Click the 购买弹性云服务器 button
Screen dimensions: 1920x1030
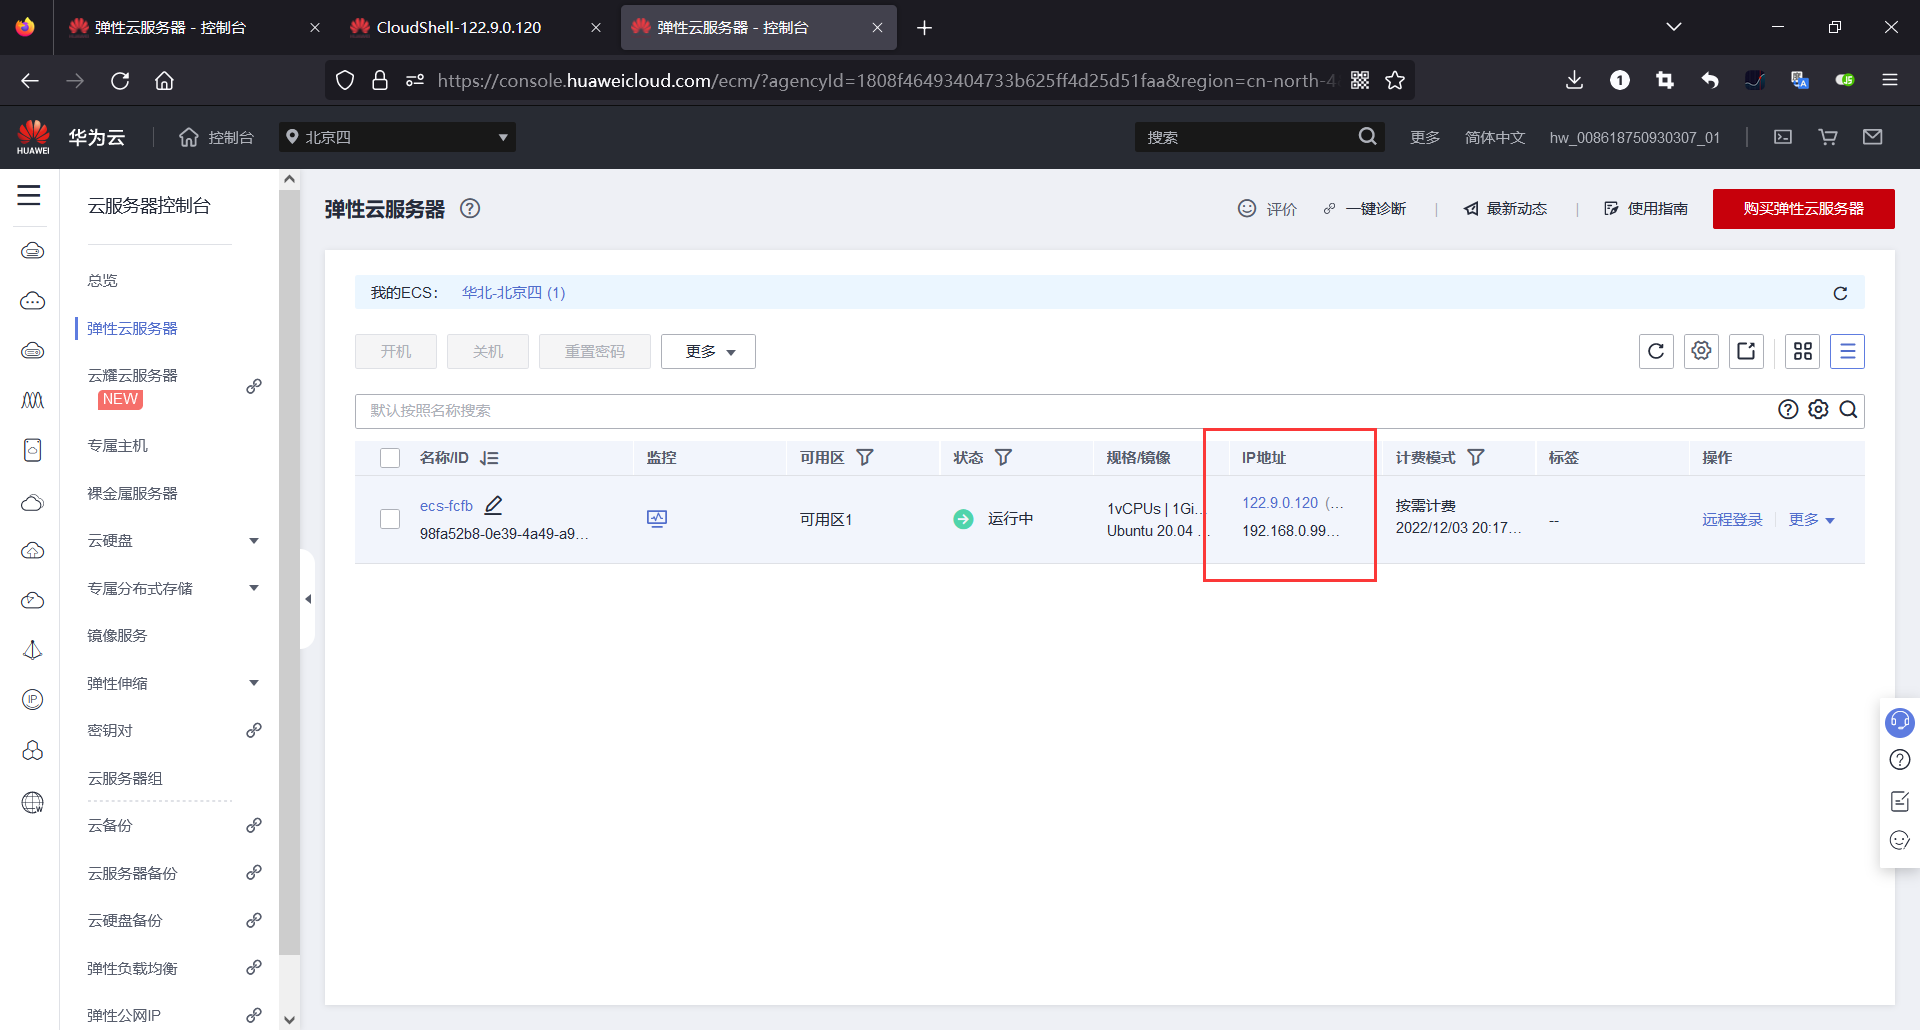click(x=1803, y=209)
